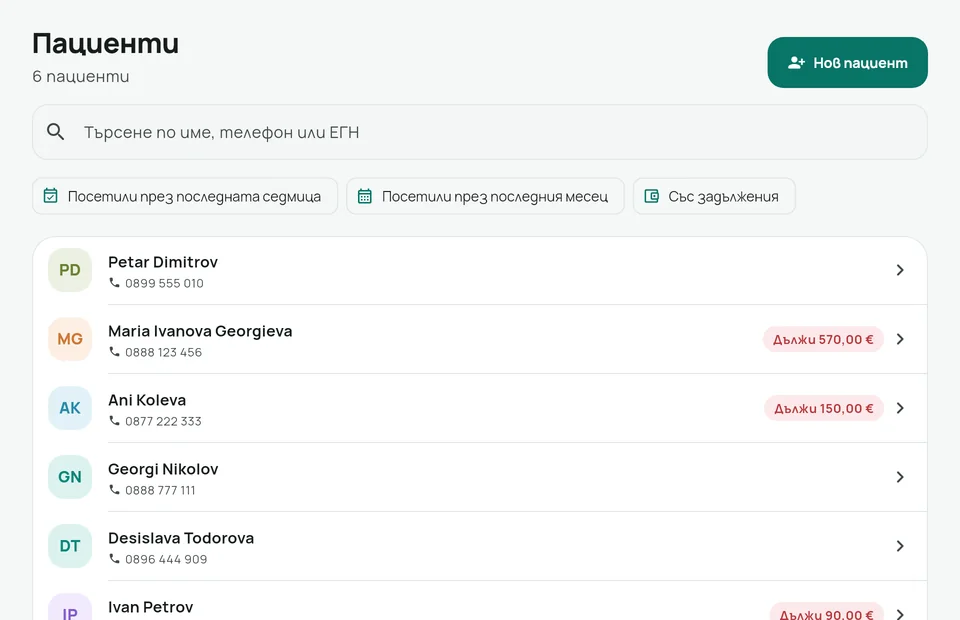
Task: Click the wallet icon for debts filter
Action: point(651,196)
